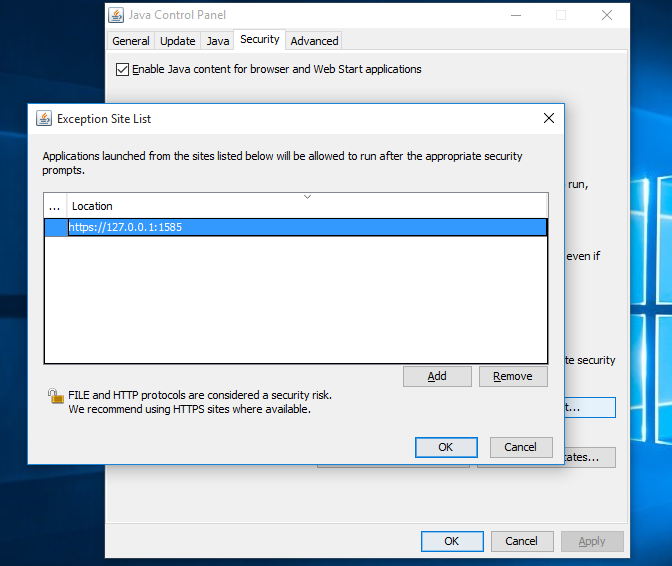The image size is (672, 566).
Task: Select the https://127.0.0.1:1585 location entry
Action: coord(307,227)
